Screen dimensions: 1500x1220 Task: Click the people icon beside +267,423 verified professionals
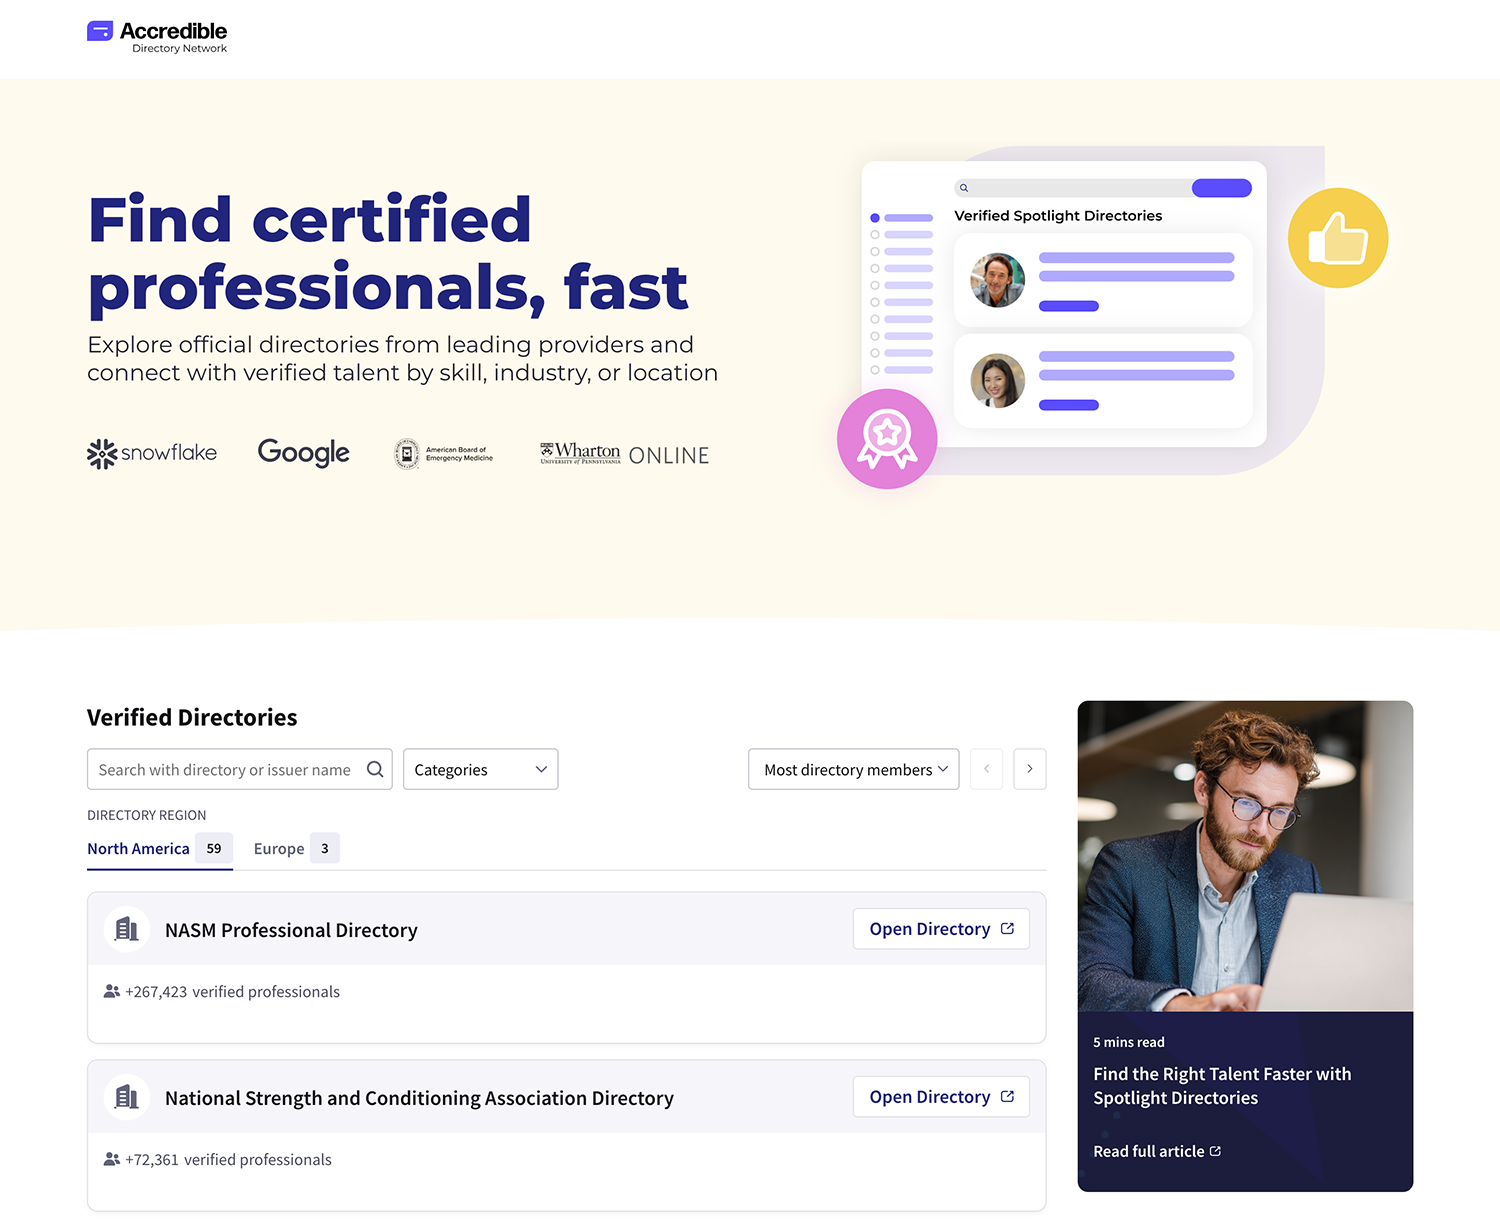click(112, 991)
